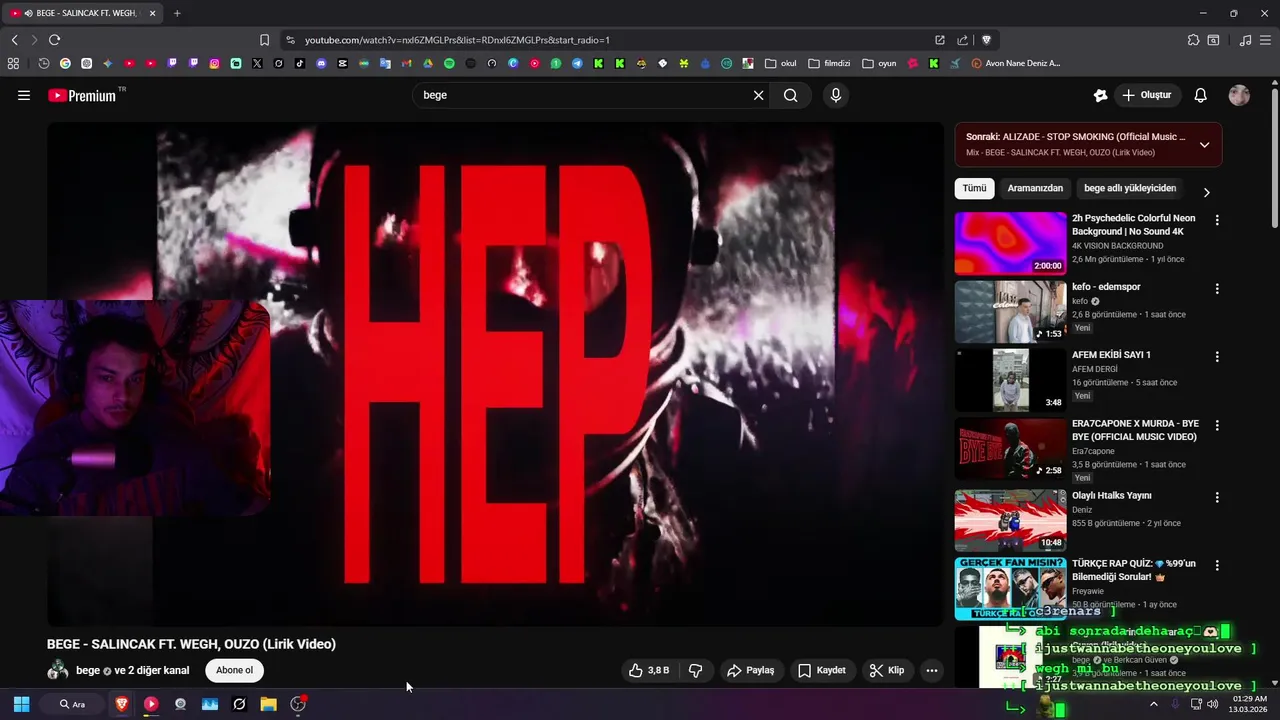Show hidden system tray icons chevron

[1153, 704]
